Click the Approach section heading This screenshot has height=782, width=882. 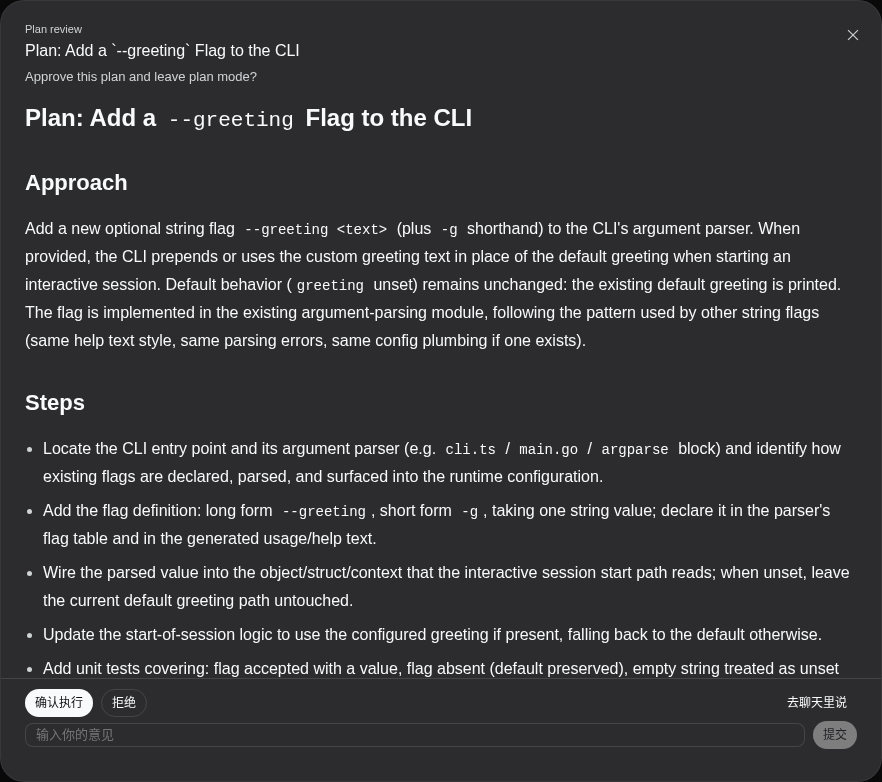click(76, 183)
